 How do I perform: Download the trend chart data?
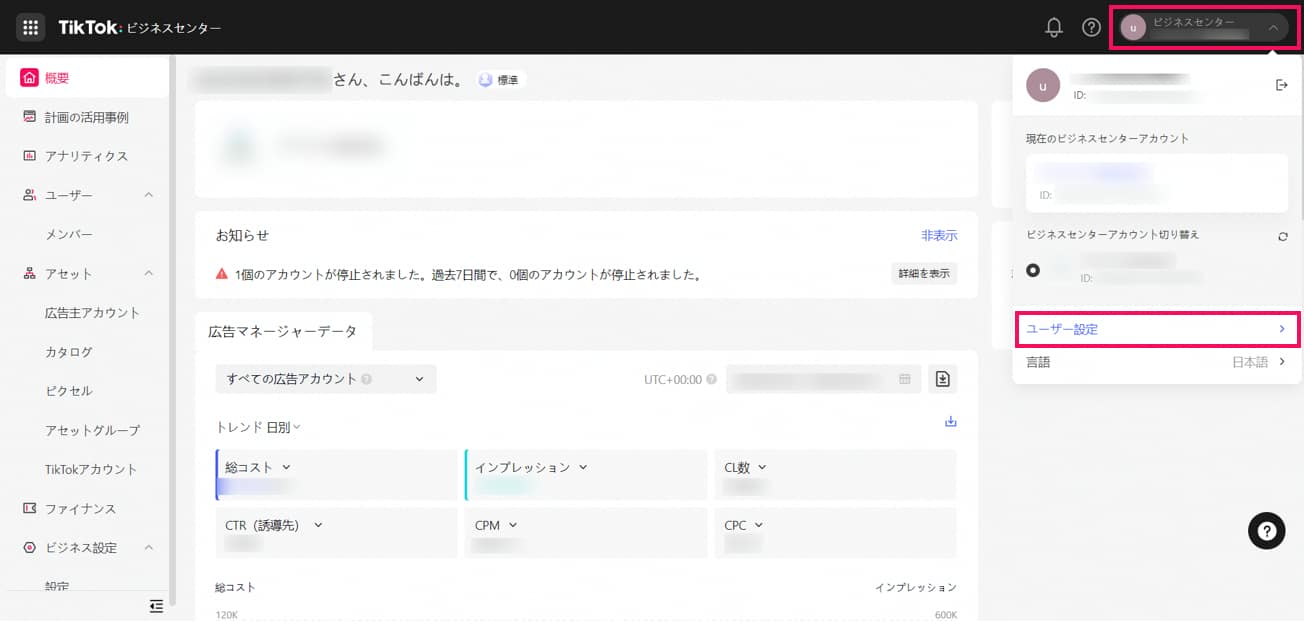pos(950,422)
